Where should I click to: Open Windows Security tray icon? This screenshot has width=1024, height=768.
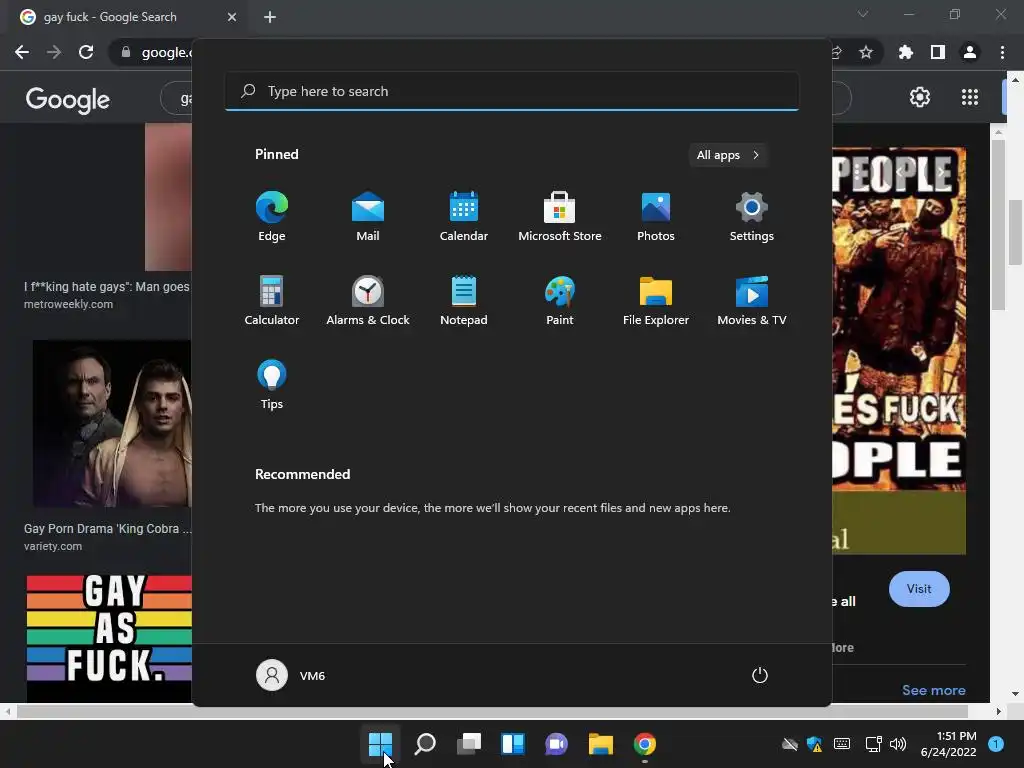(x=814, y=744)
